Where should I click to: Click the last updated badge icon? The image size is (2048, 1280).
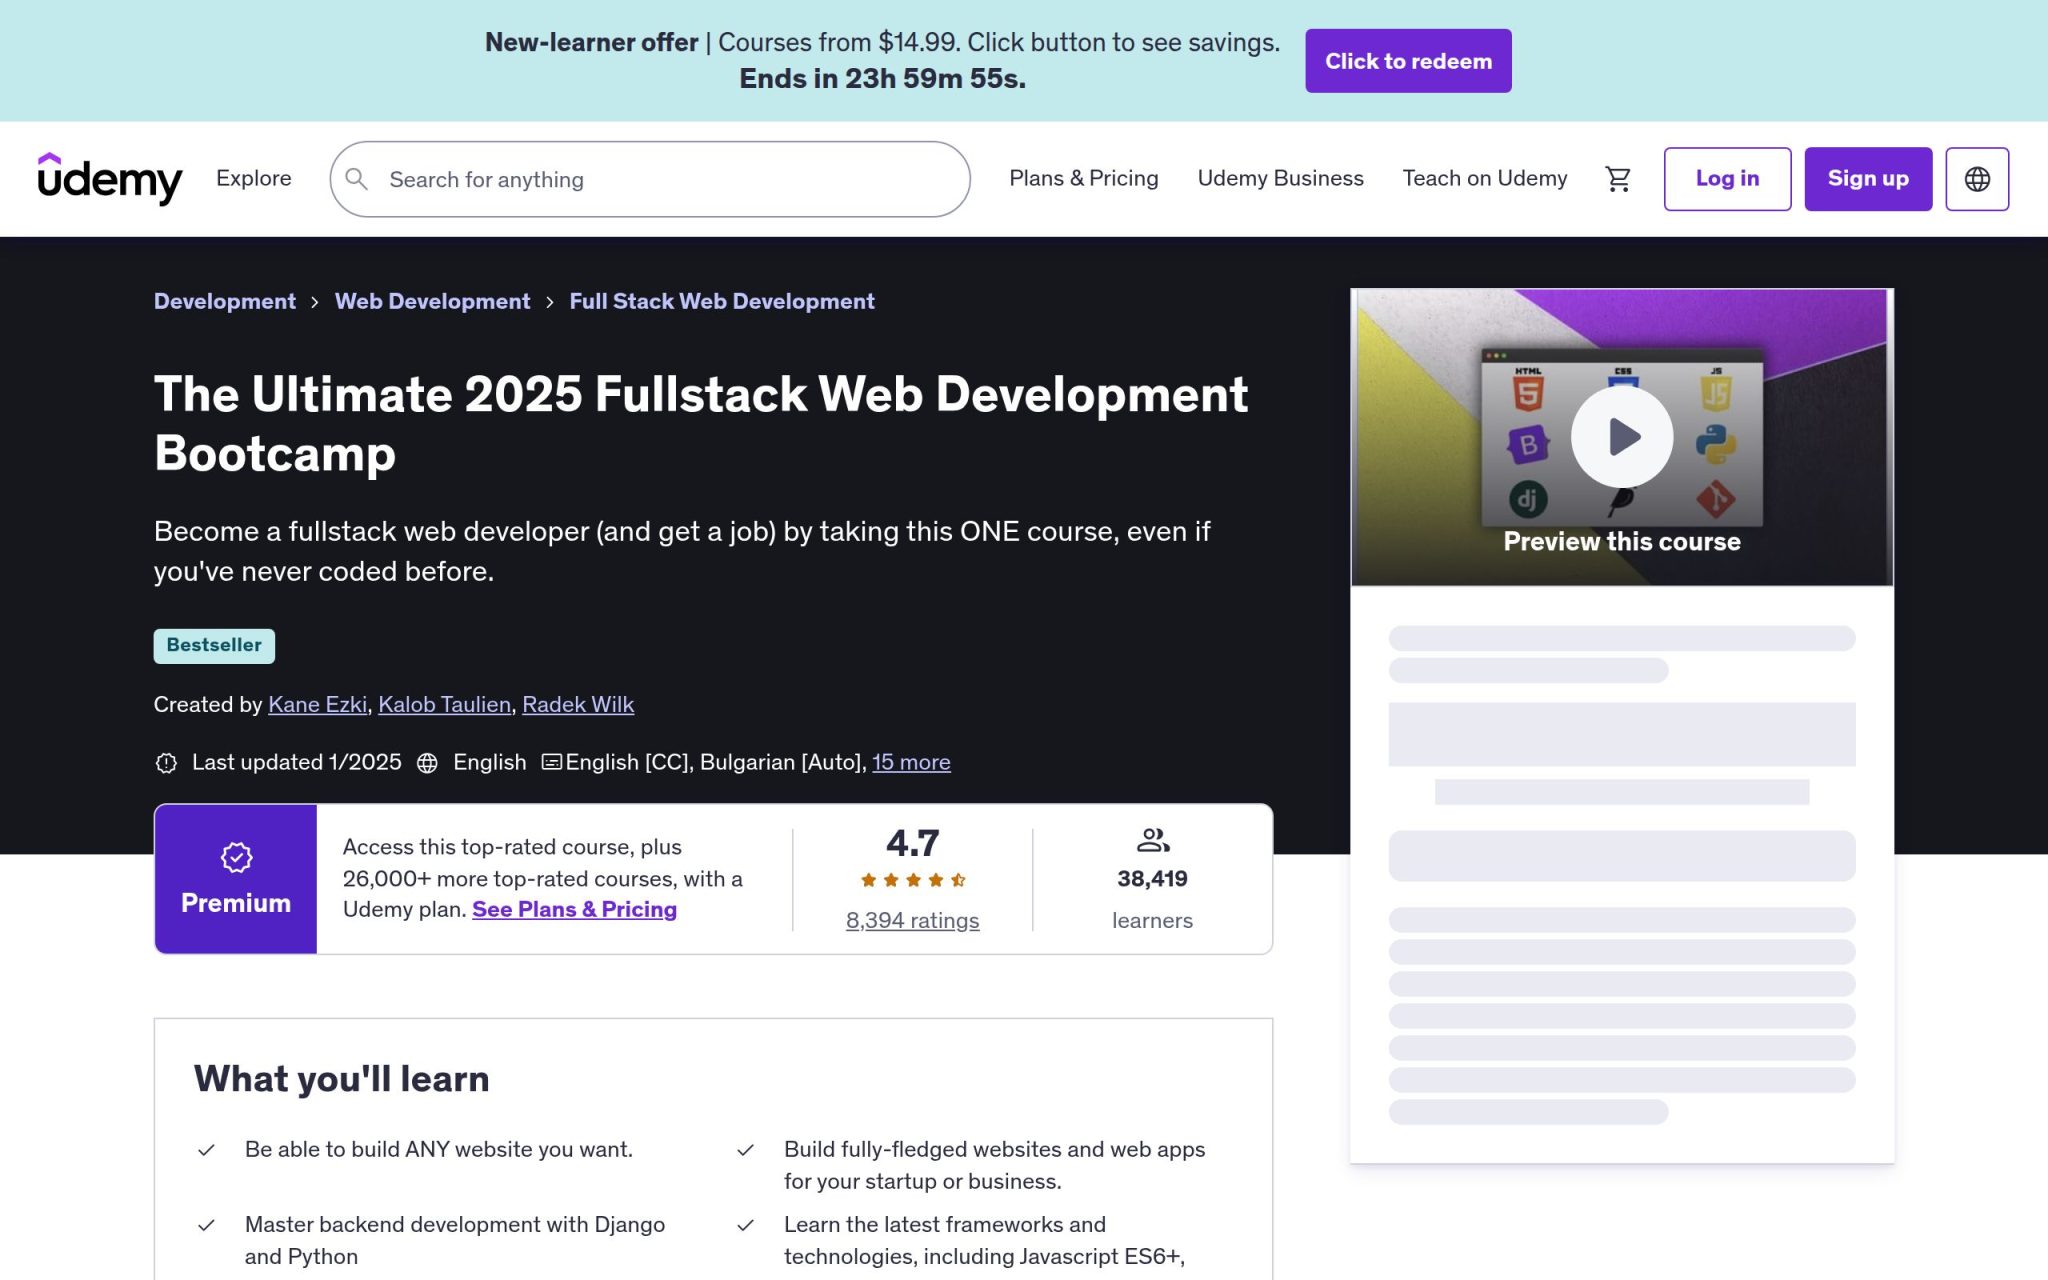click(166, 763)
